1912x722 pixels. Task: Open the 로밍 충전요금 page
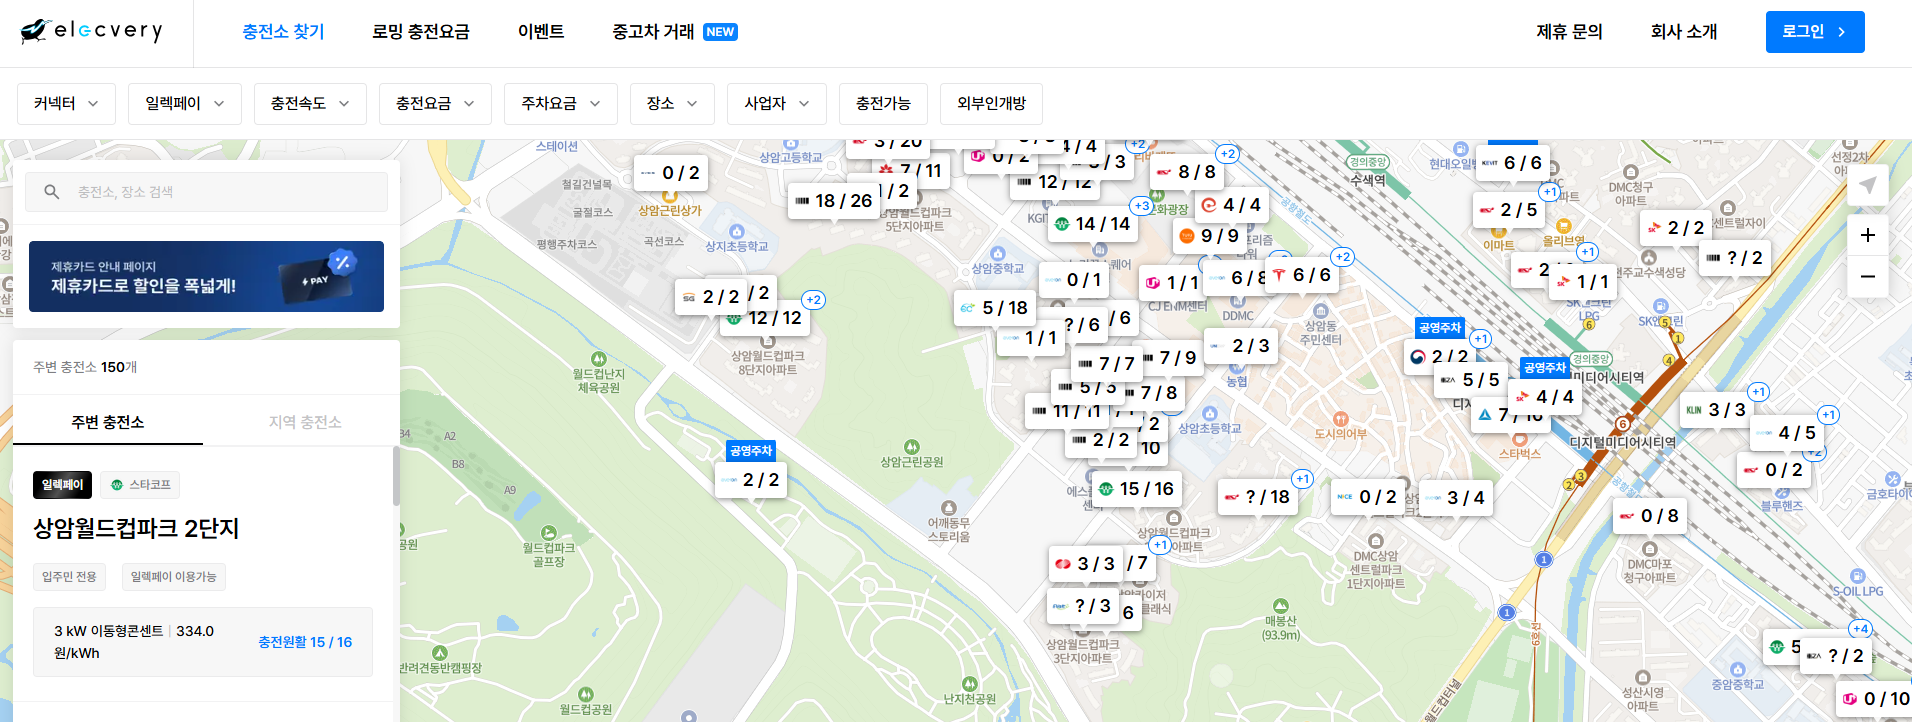click(x=421, y=32)
